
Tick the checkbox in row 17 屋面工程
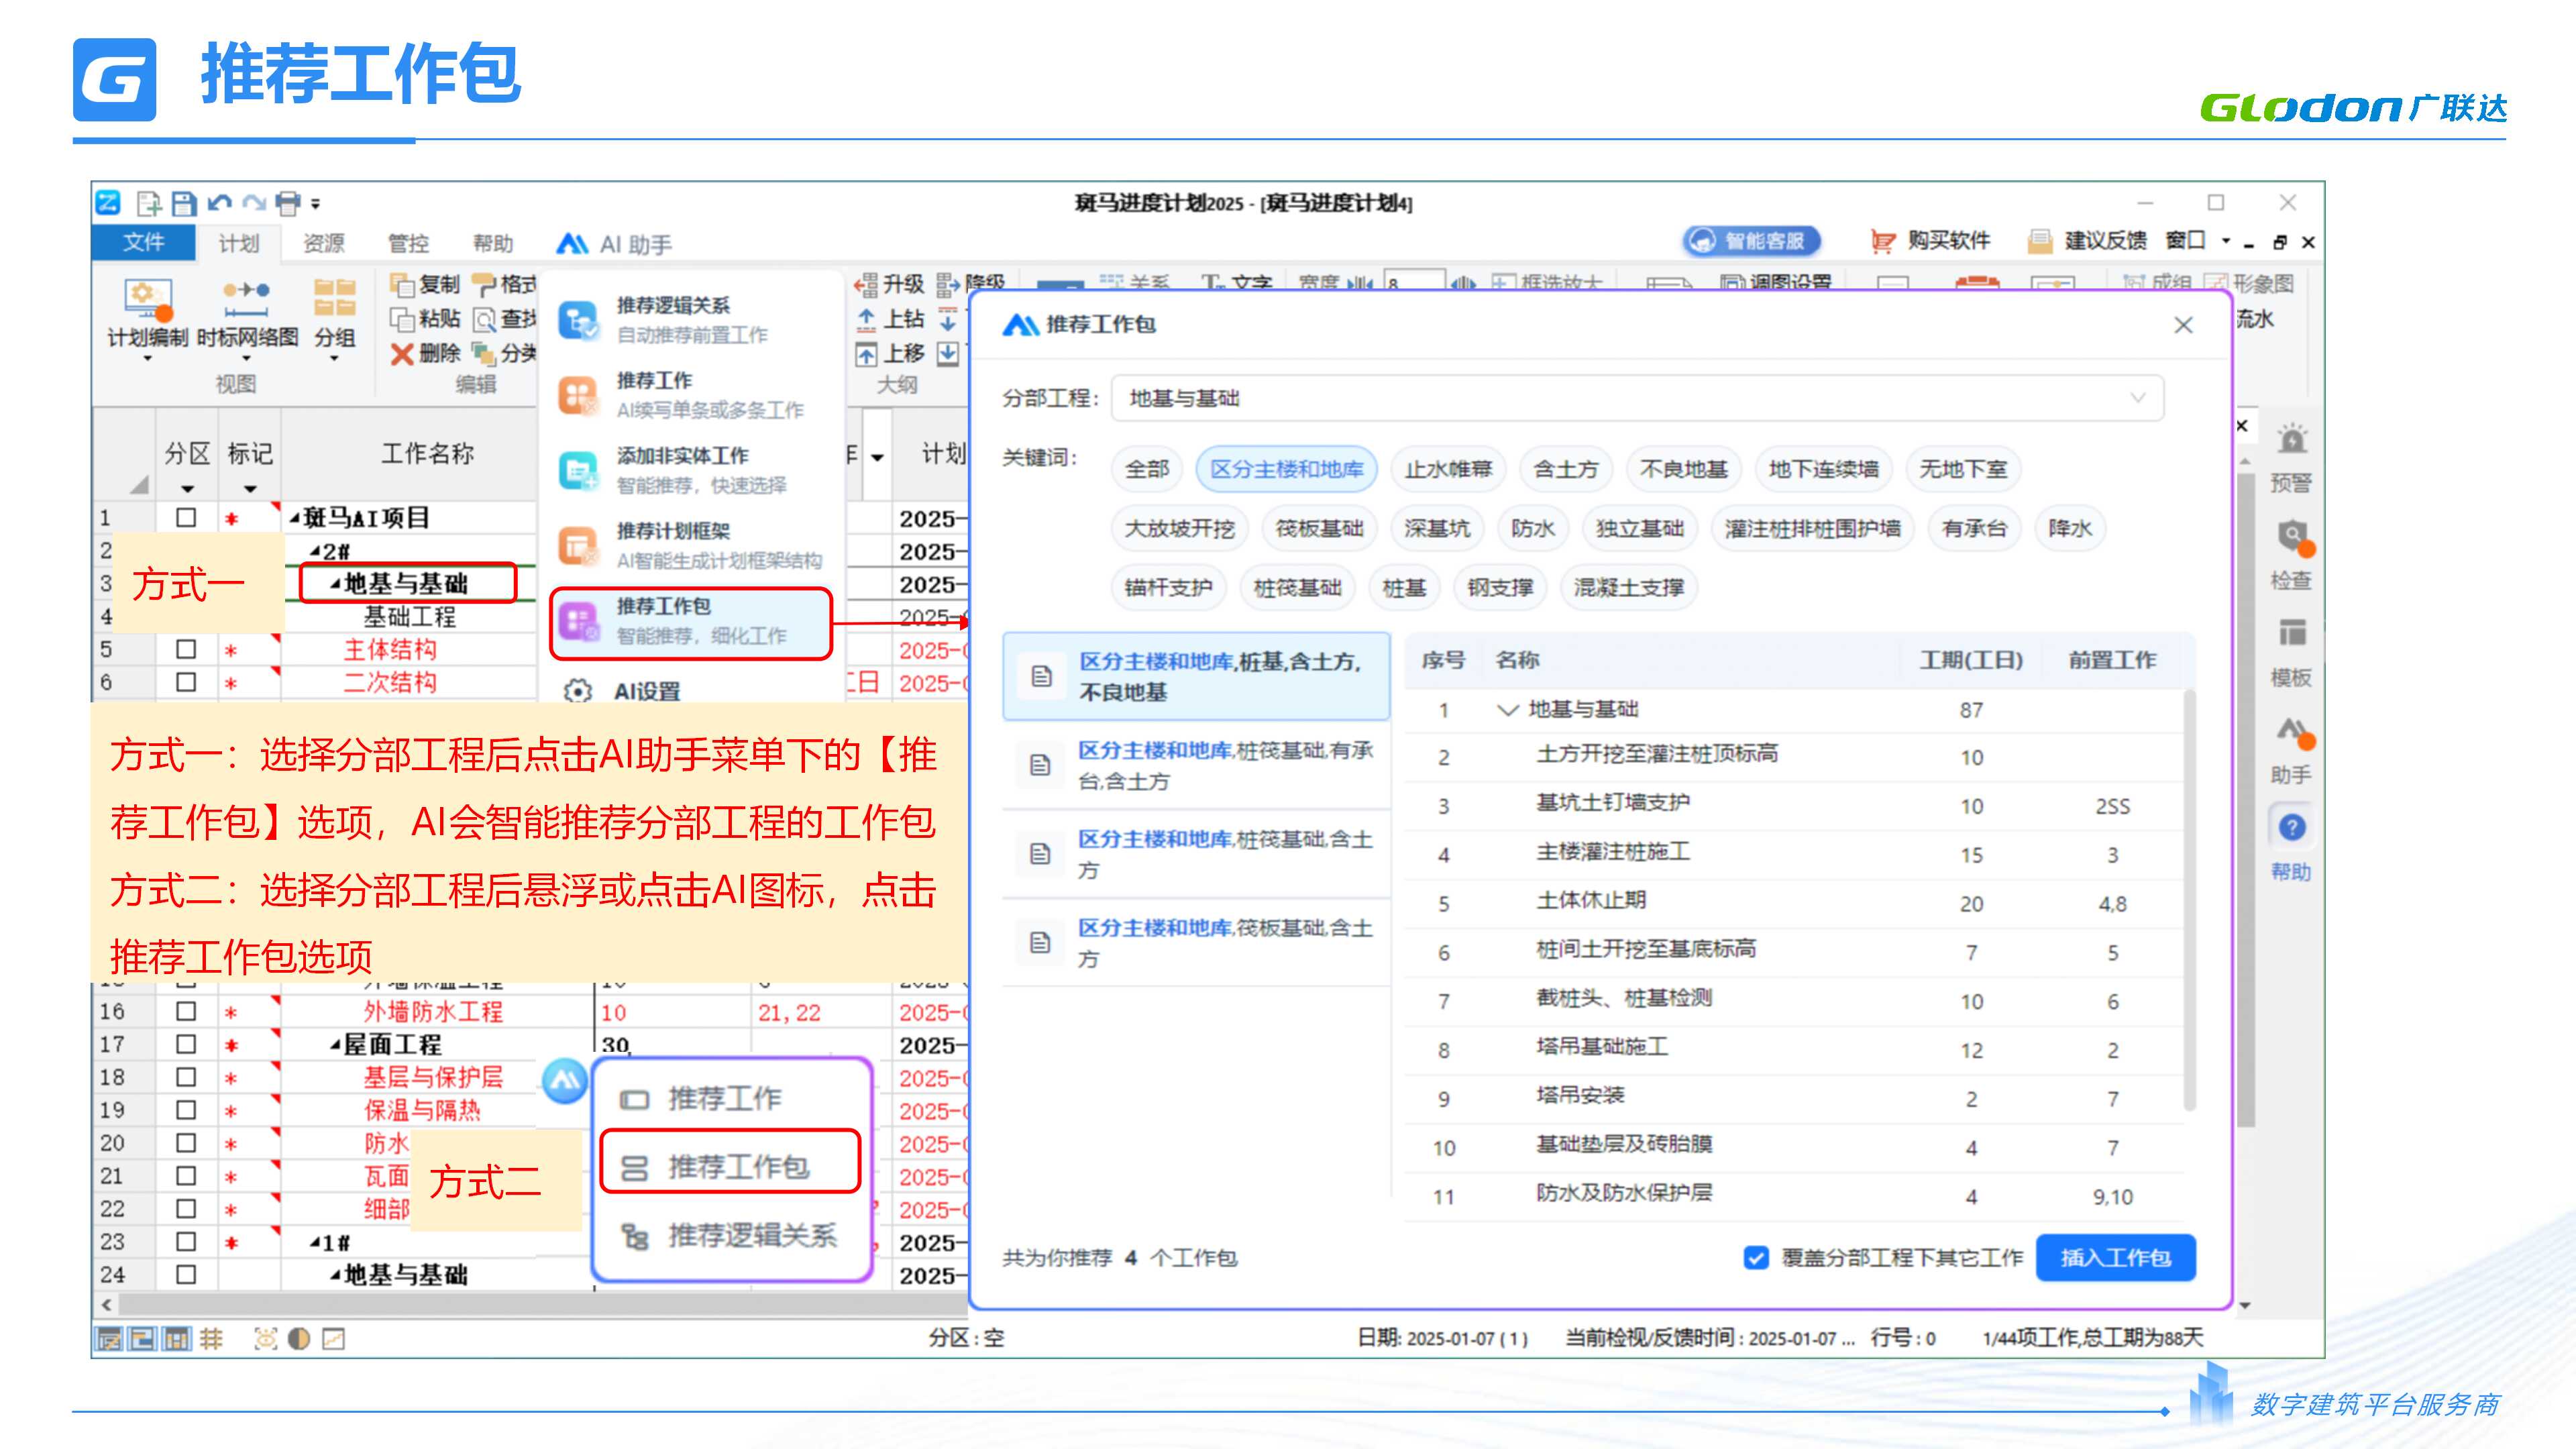pos(186,1044)
